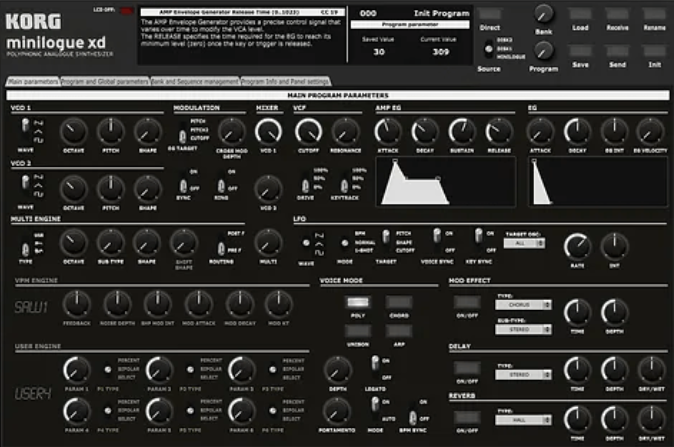The height and width of the screenshot is (447, 674).
Task: Click the AMP EG Release knob
Action: 499,132
